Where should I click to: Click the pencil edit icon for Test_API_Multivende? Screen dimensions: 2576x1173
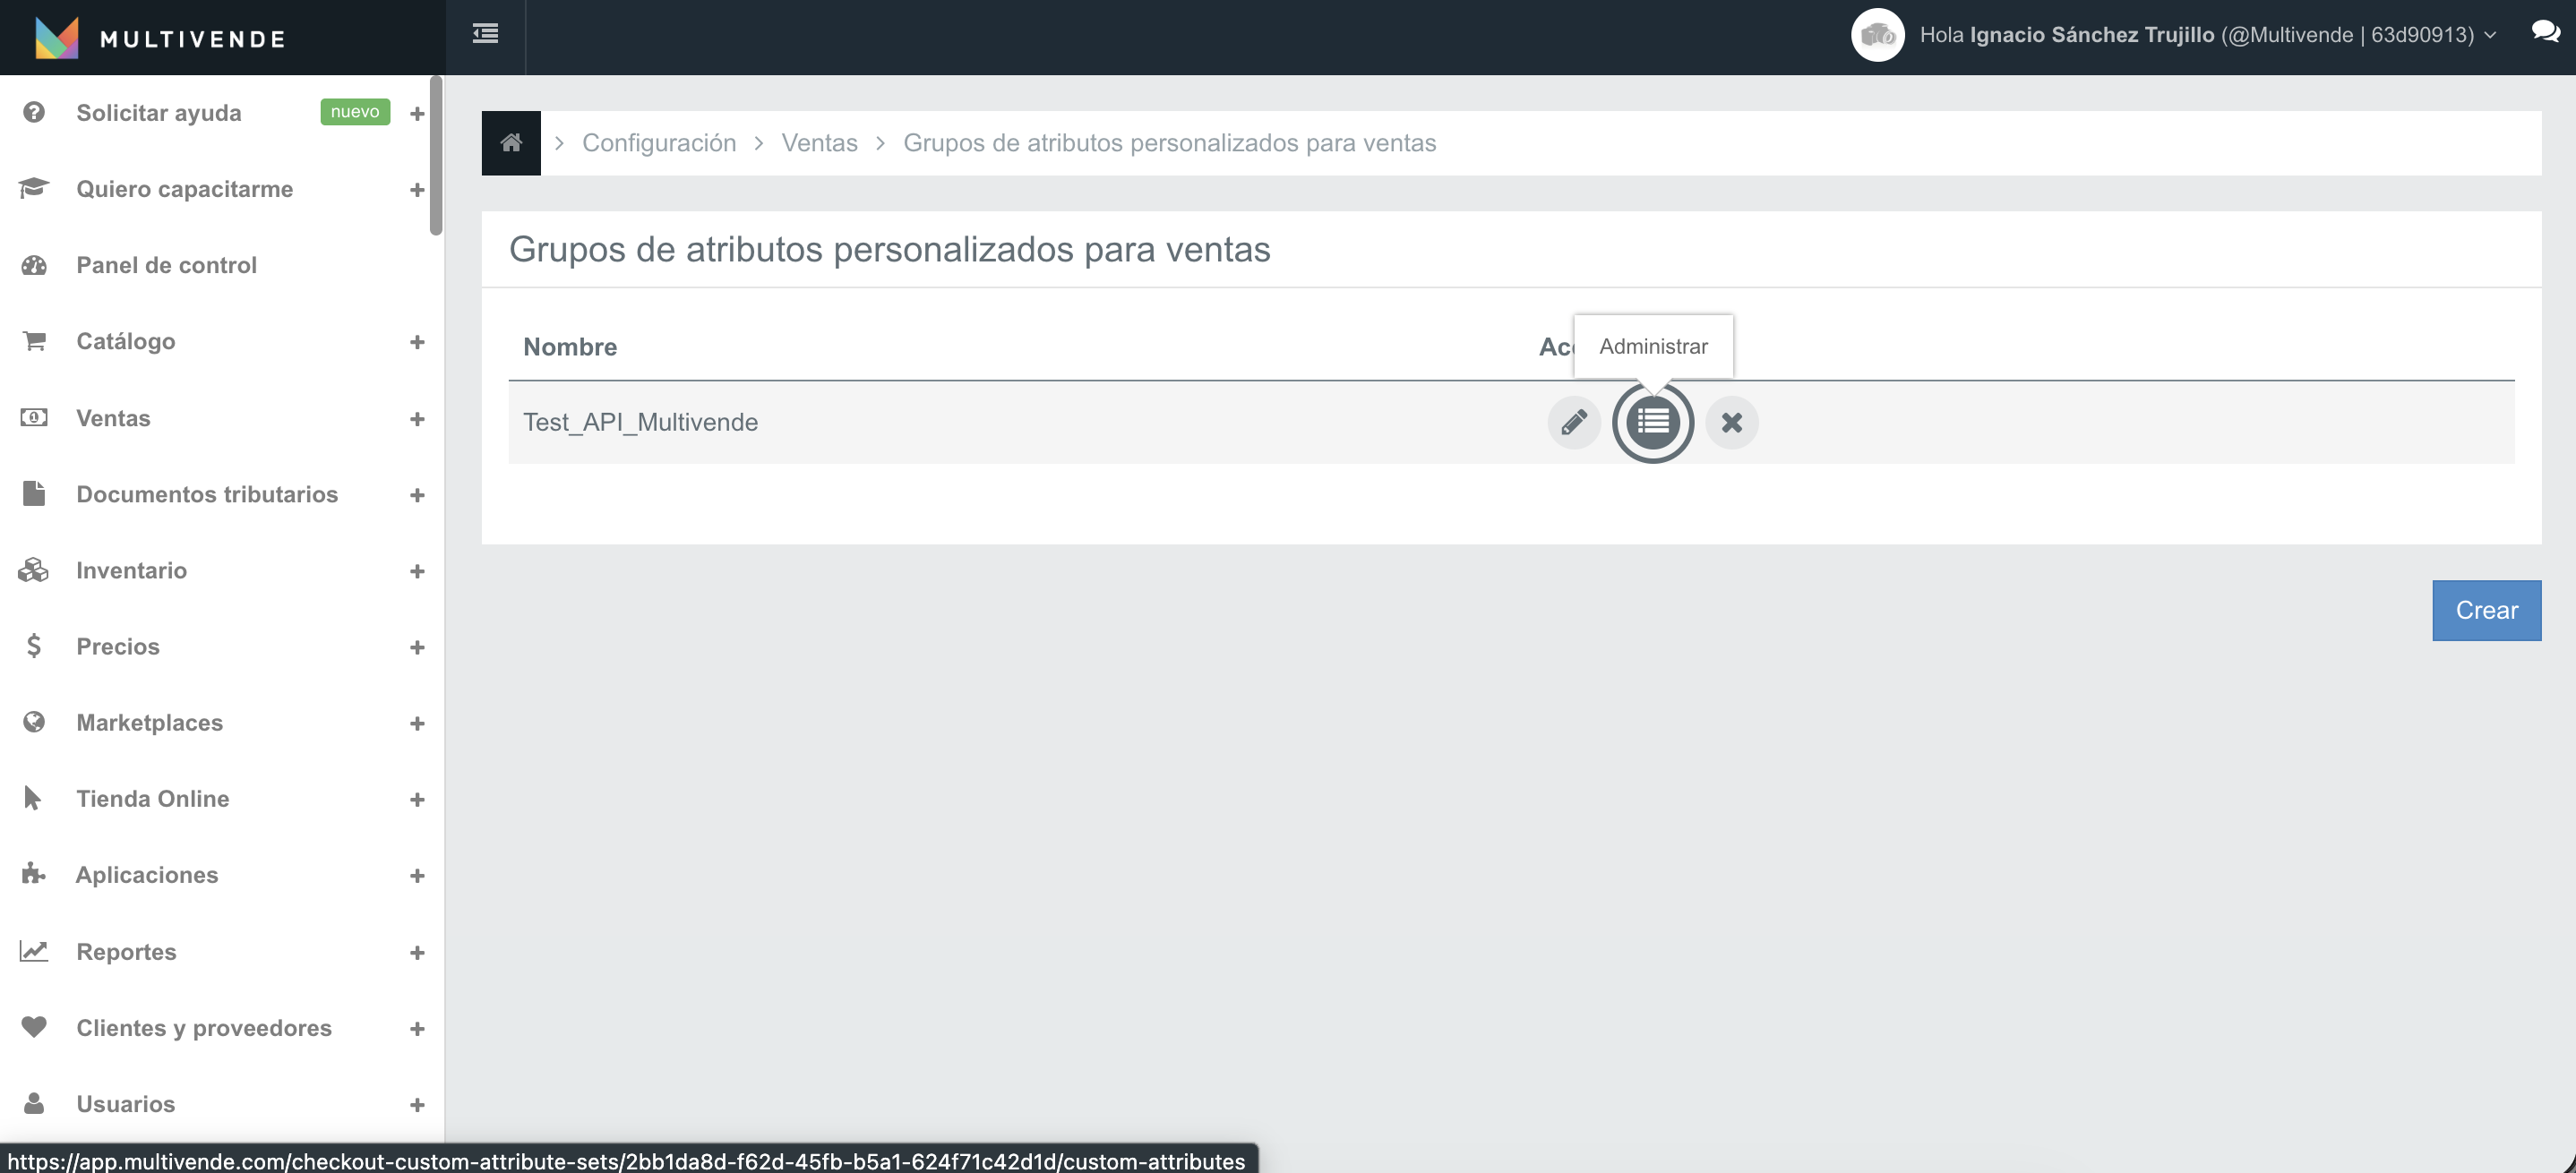click(x=1573, y=422)
